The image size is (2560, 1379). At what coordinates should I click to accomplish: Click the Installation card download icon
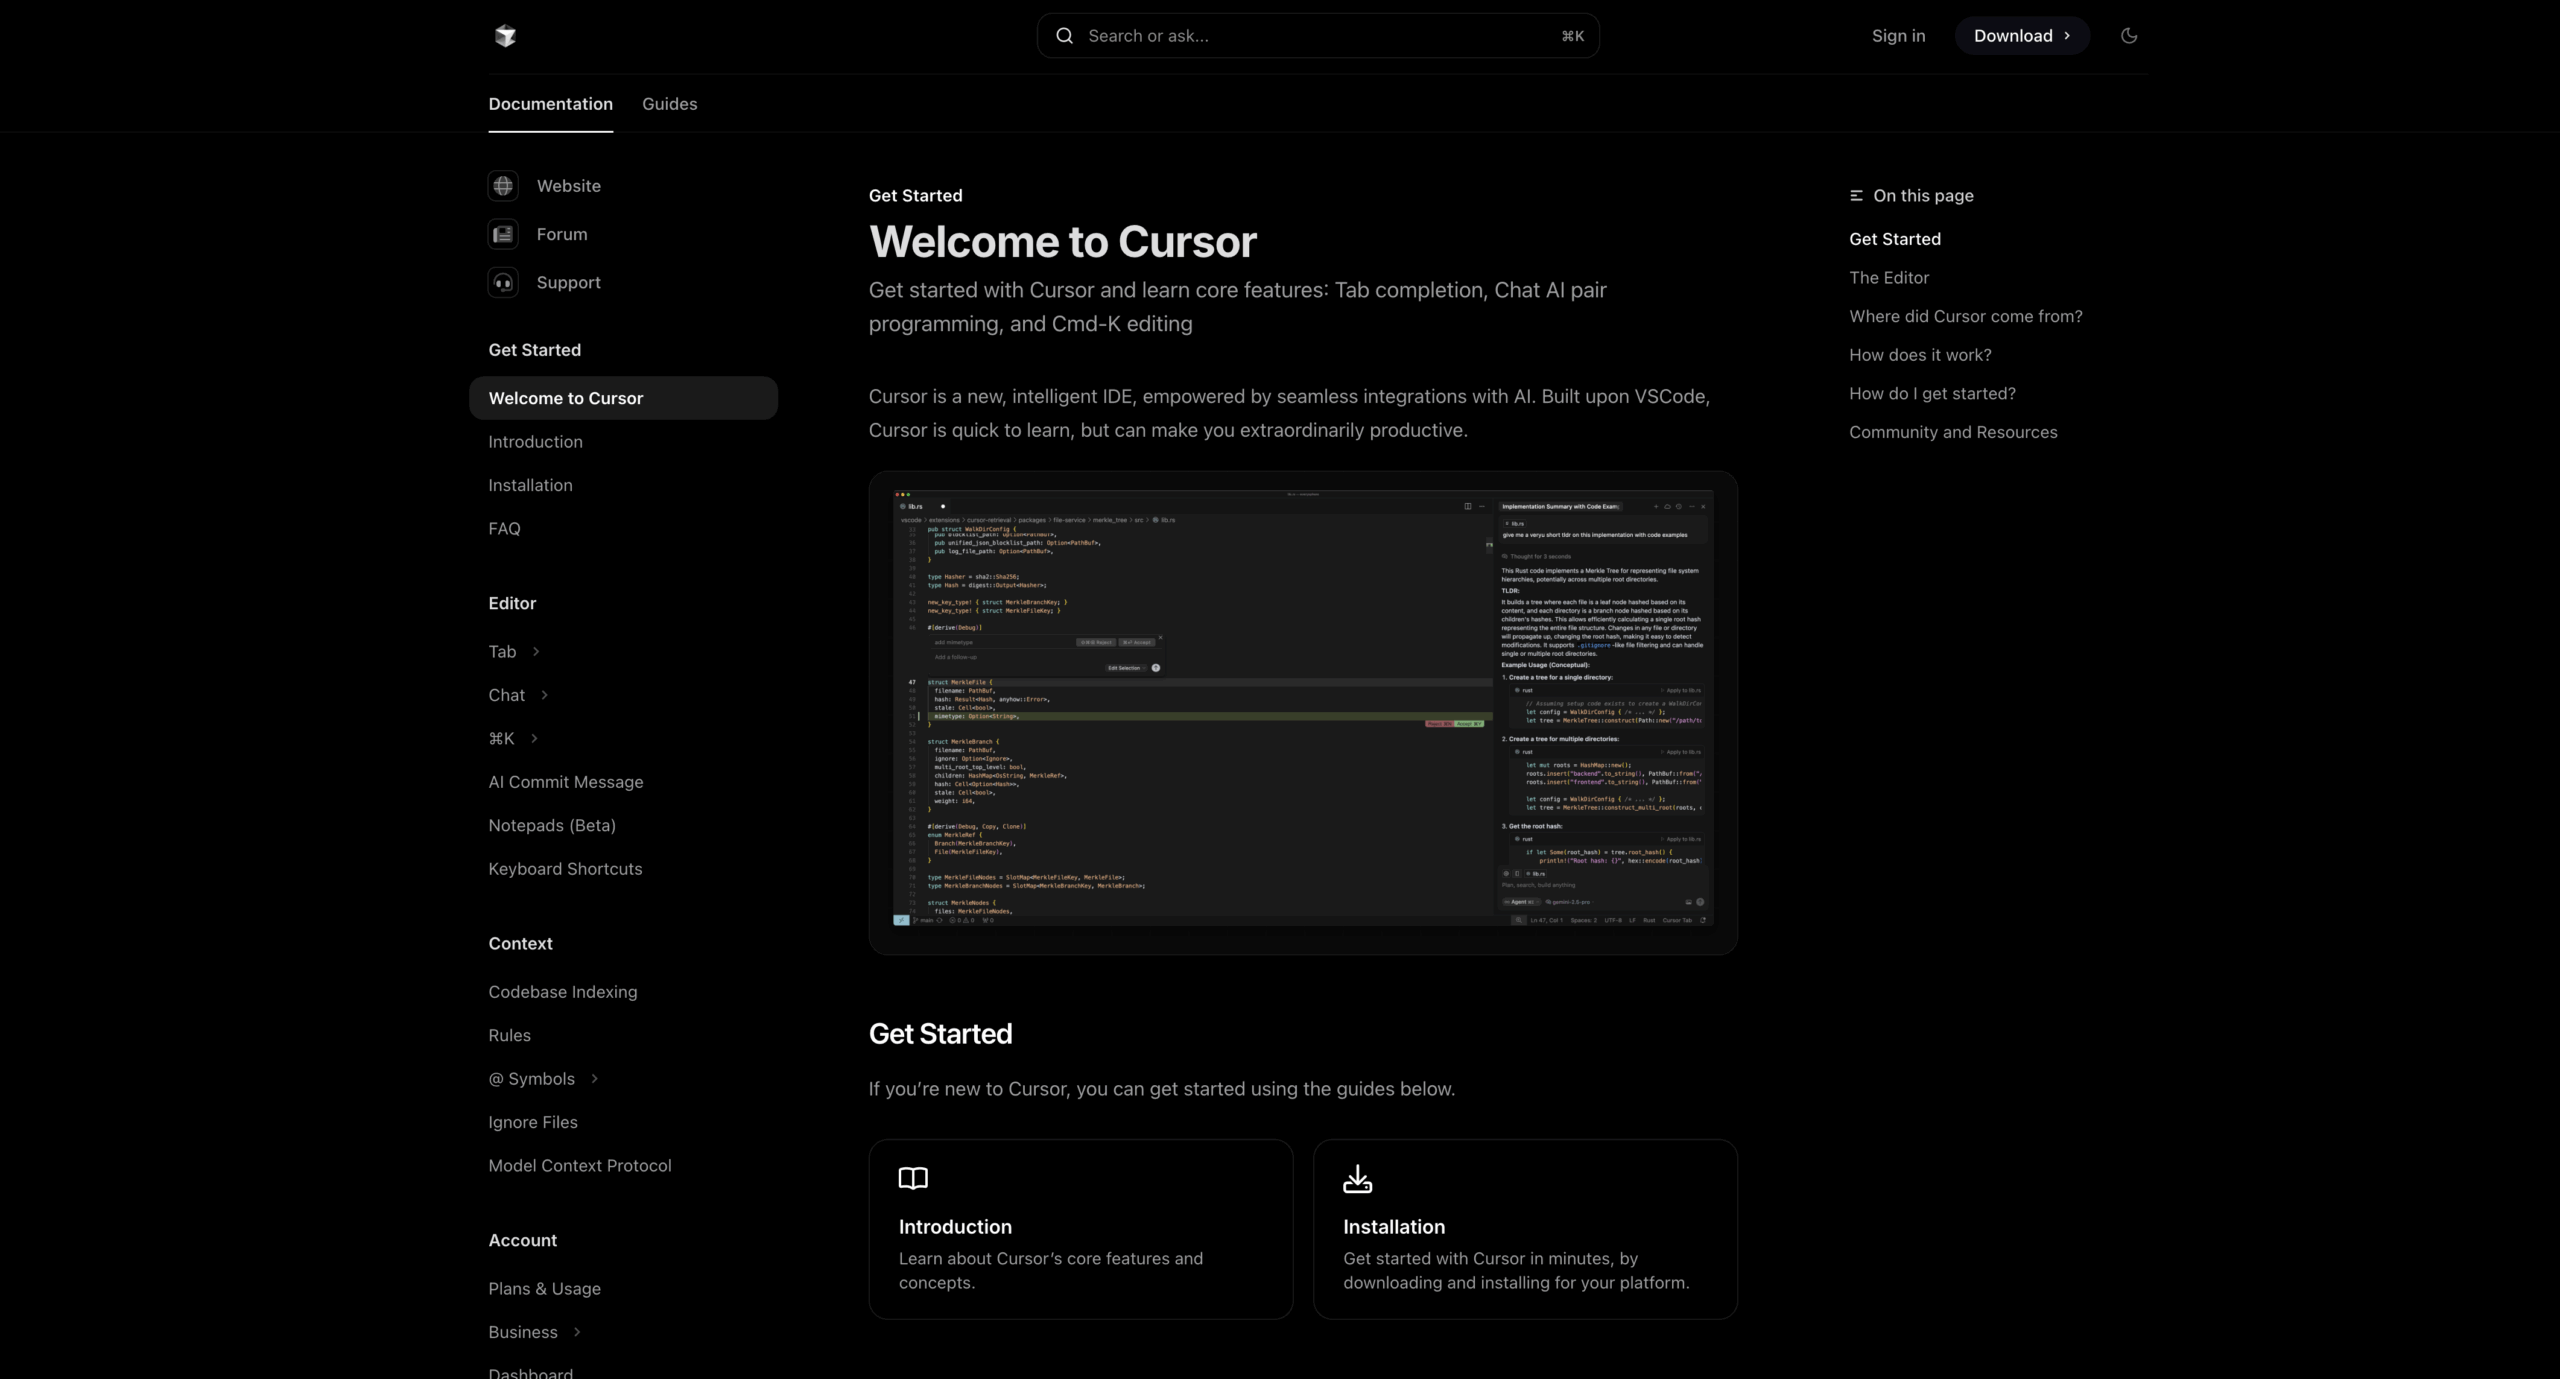[1357, 1179]
